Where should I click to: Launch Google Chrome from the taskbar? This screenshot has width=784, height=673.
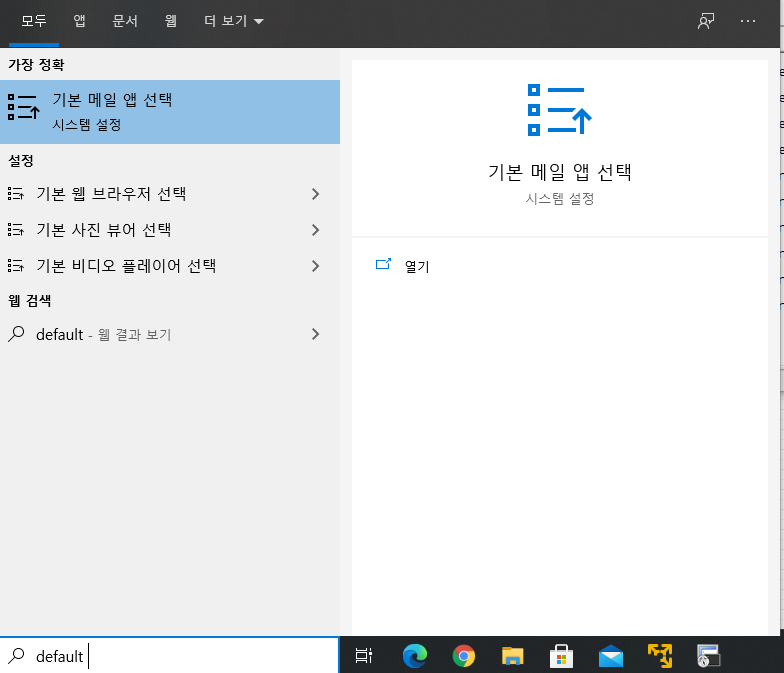tap(464, 656)
